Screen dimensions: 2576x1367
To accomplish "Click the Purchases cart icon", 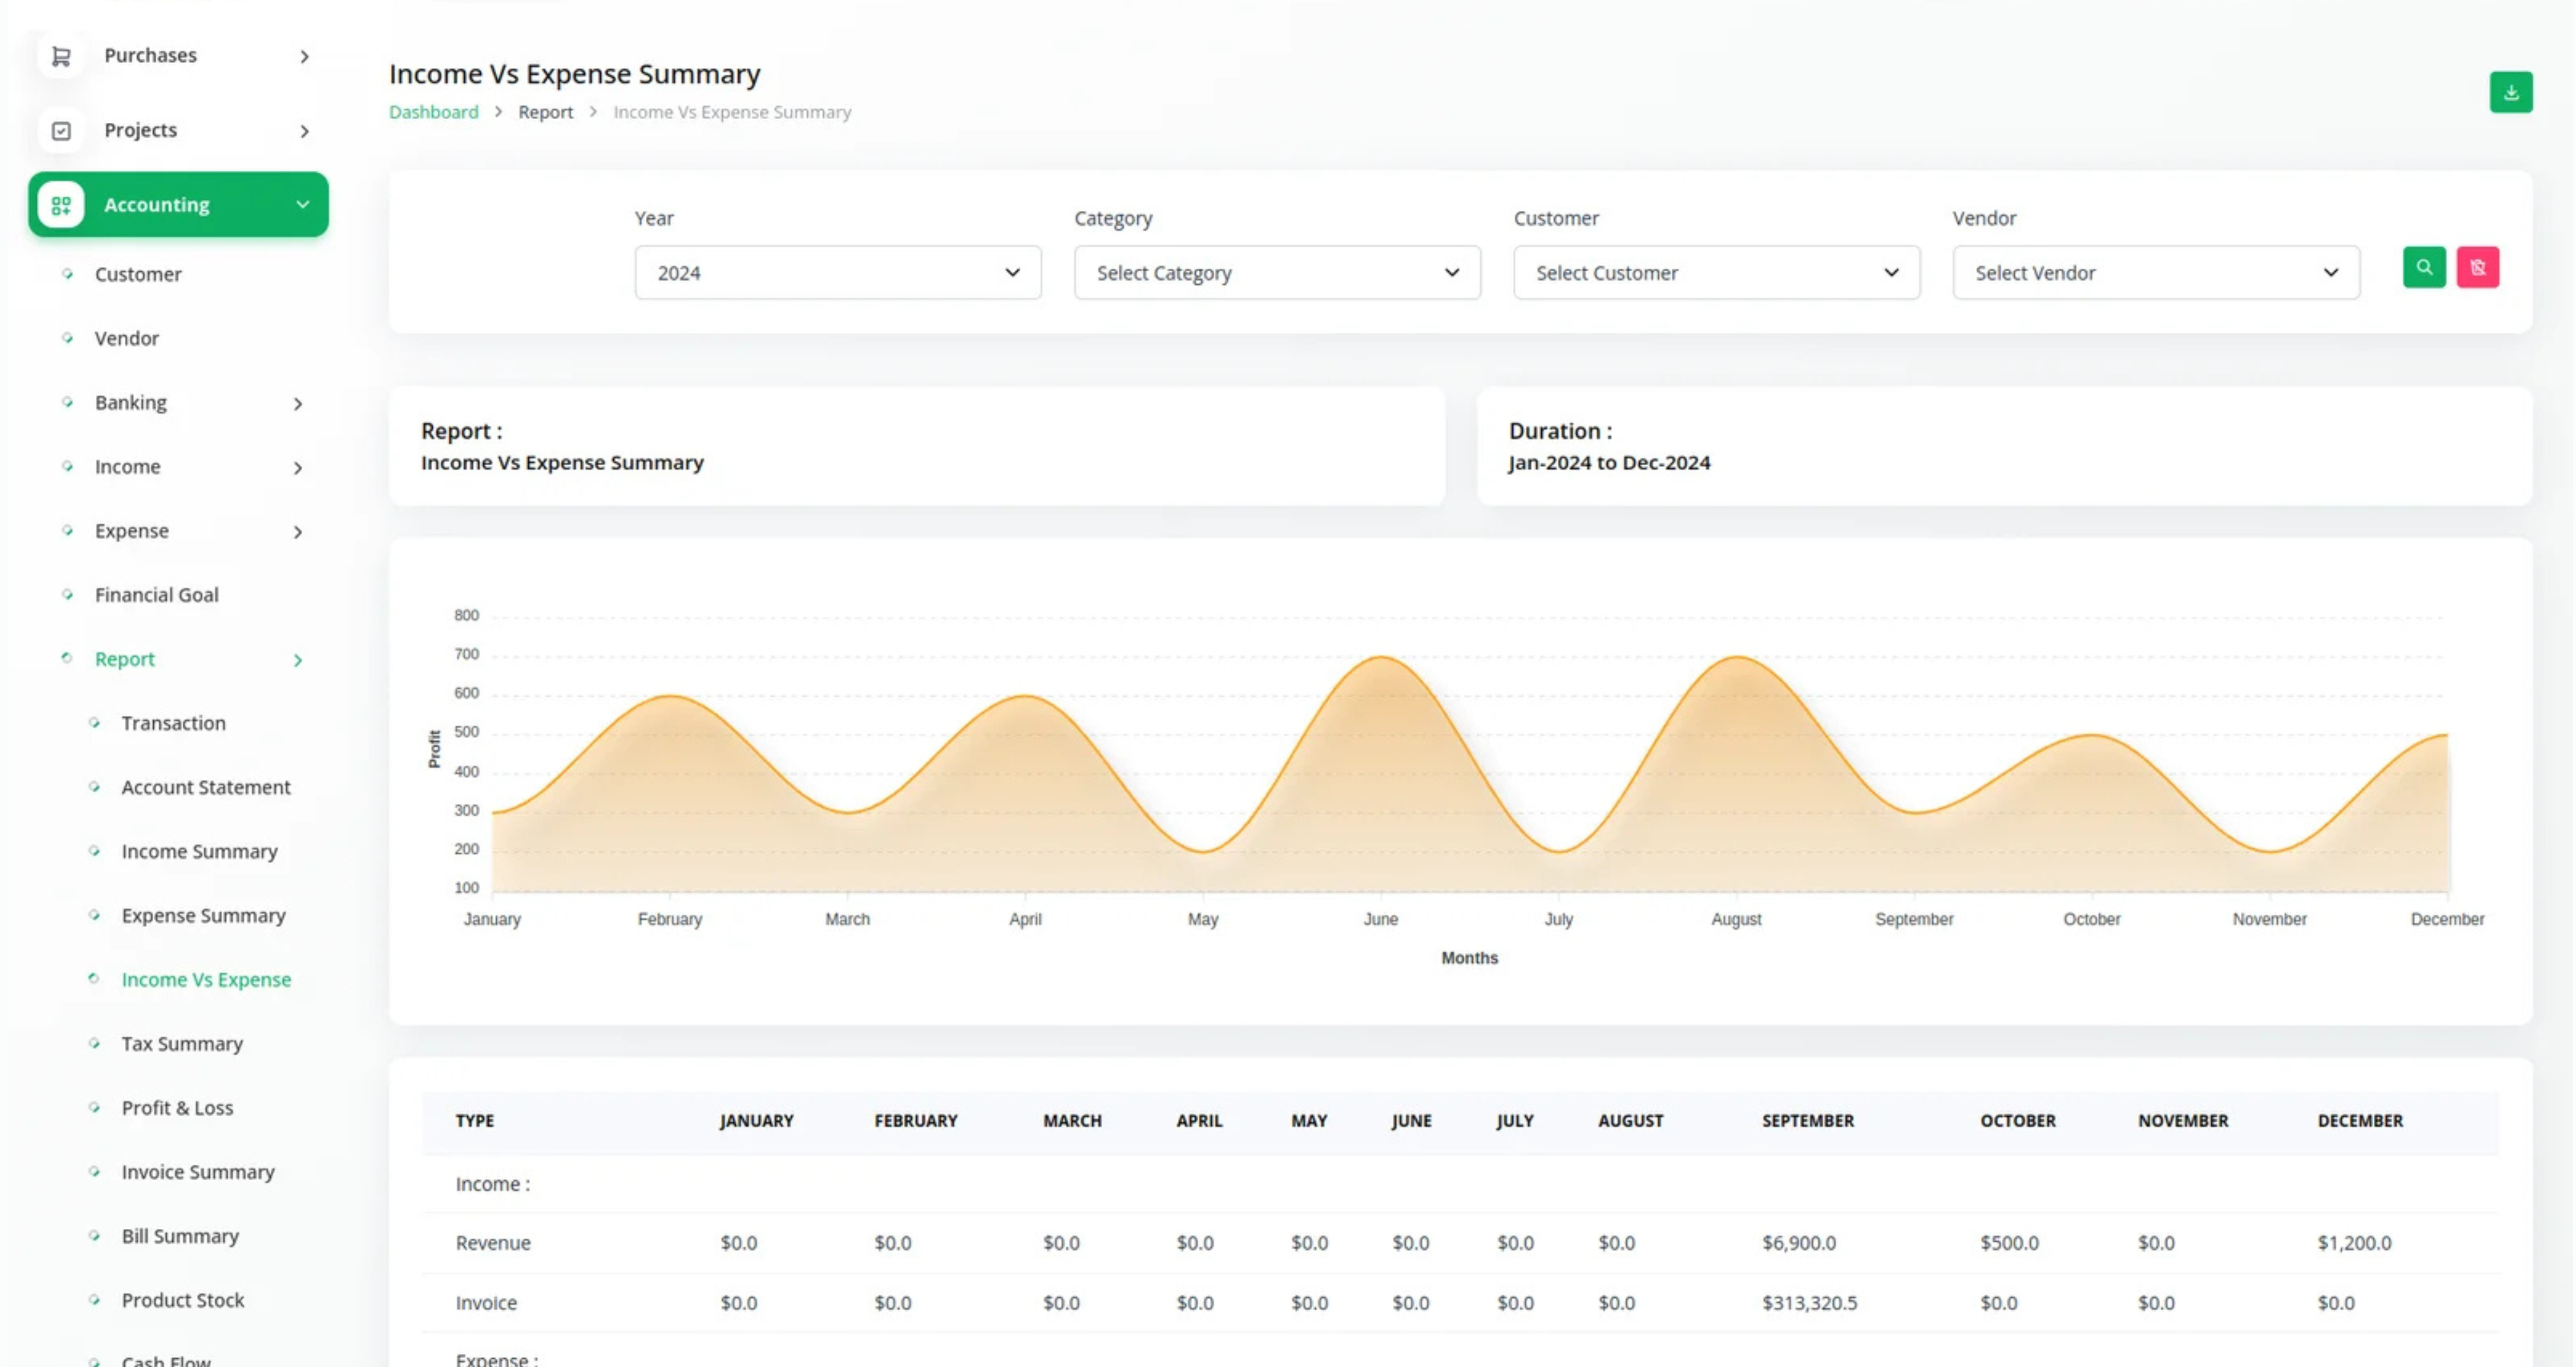I will pyautogui.click(x=61, y=56).
